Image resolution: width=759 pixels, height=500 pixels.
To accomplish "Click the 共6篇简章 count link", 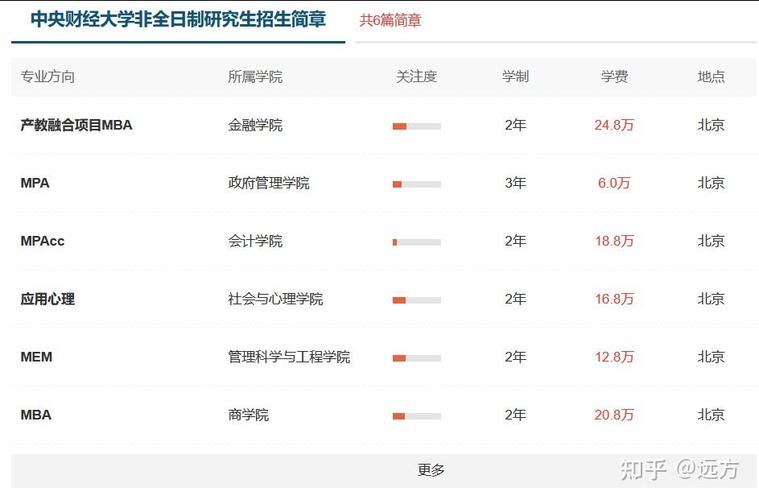I will tap(390, 20).
